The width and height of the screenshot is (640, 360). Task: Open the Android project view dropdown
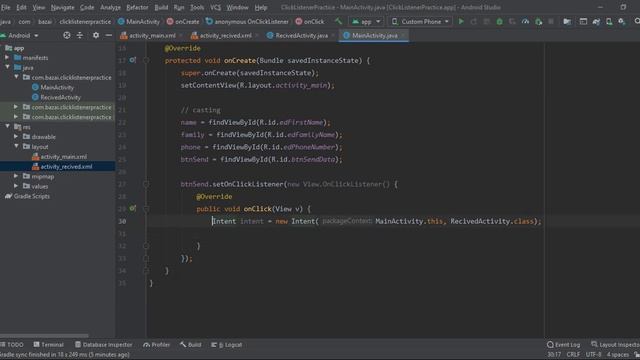pyautogui.click(x=20, y=36)
